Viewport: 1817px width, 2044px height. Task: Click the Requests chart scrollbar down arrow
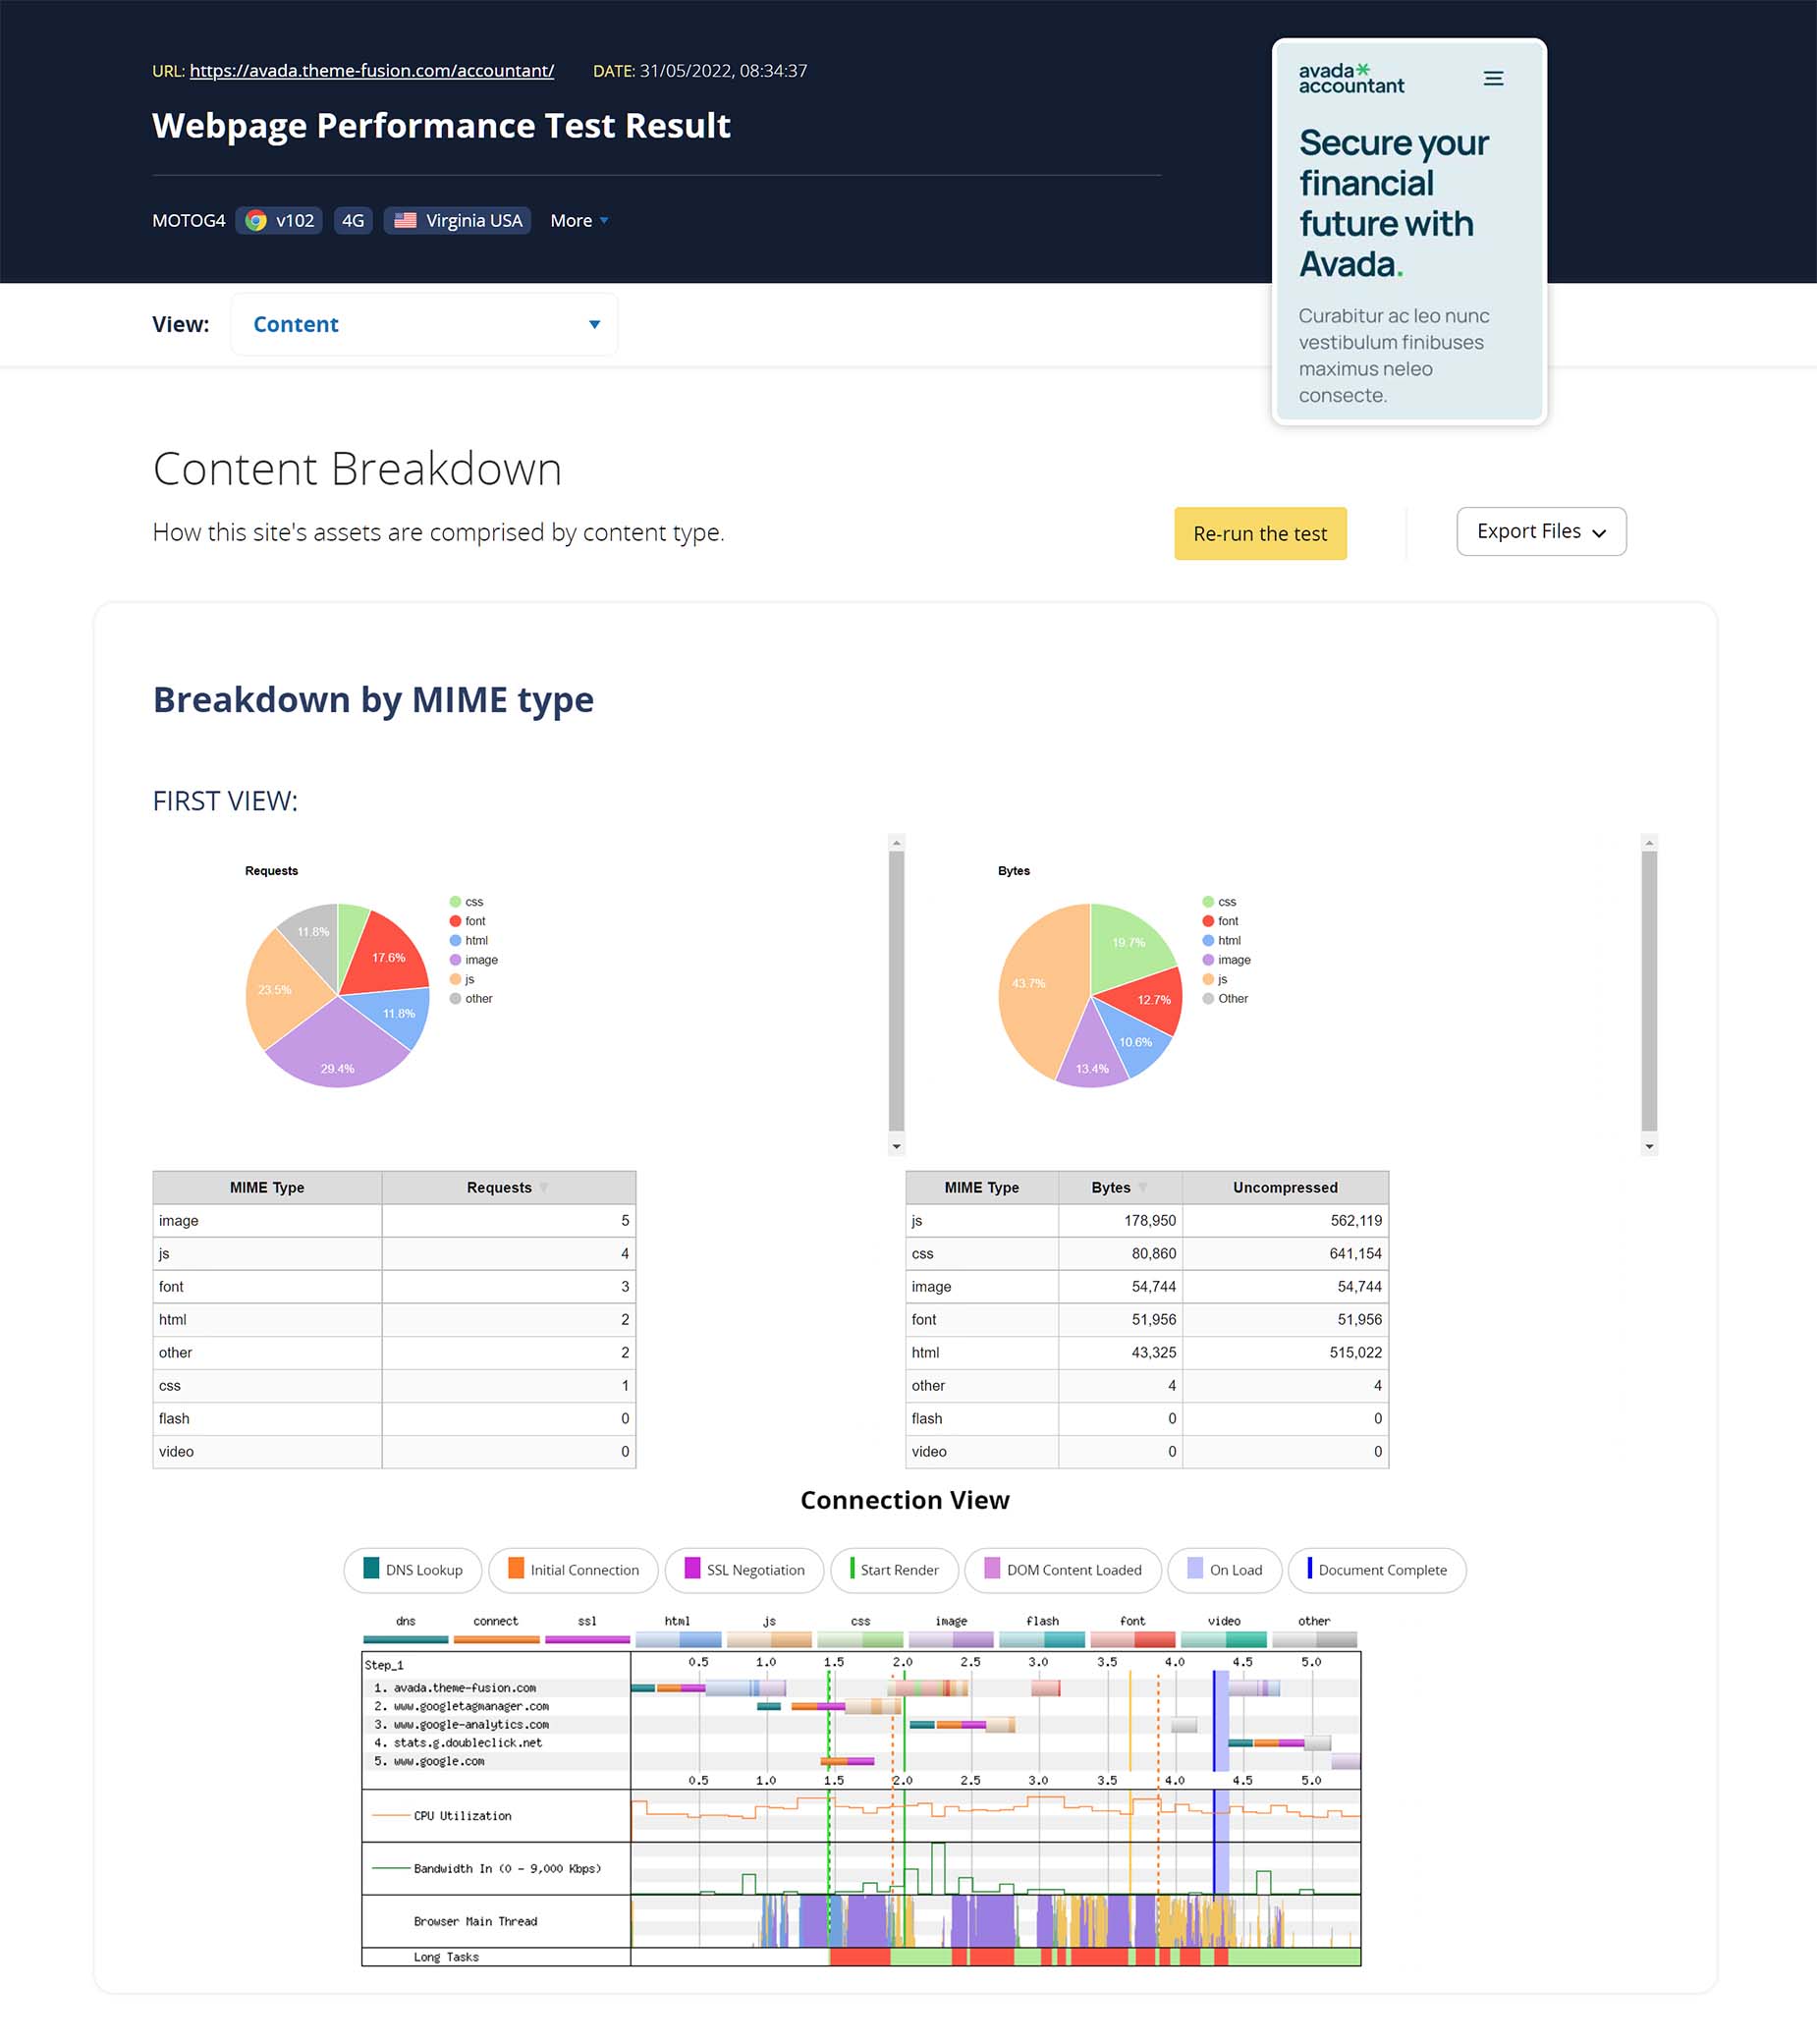(x=896, y=1146)
